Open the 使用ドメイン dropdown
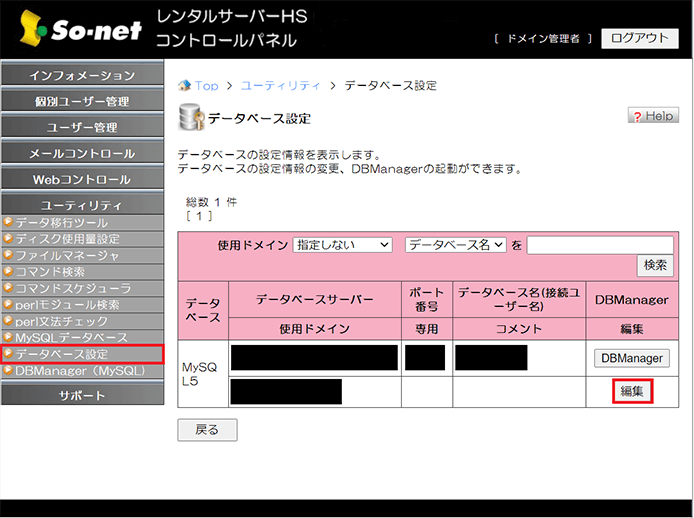The image size is (694, 518). [x=342, y=245]
